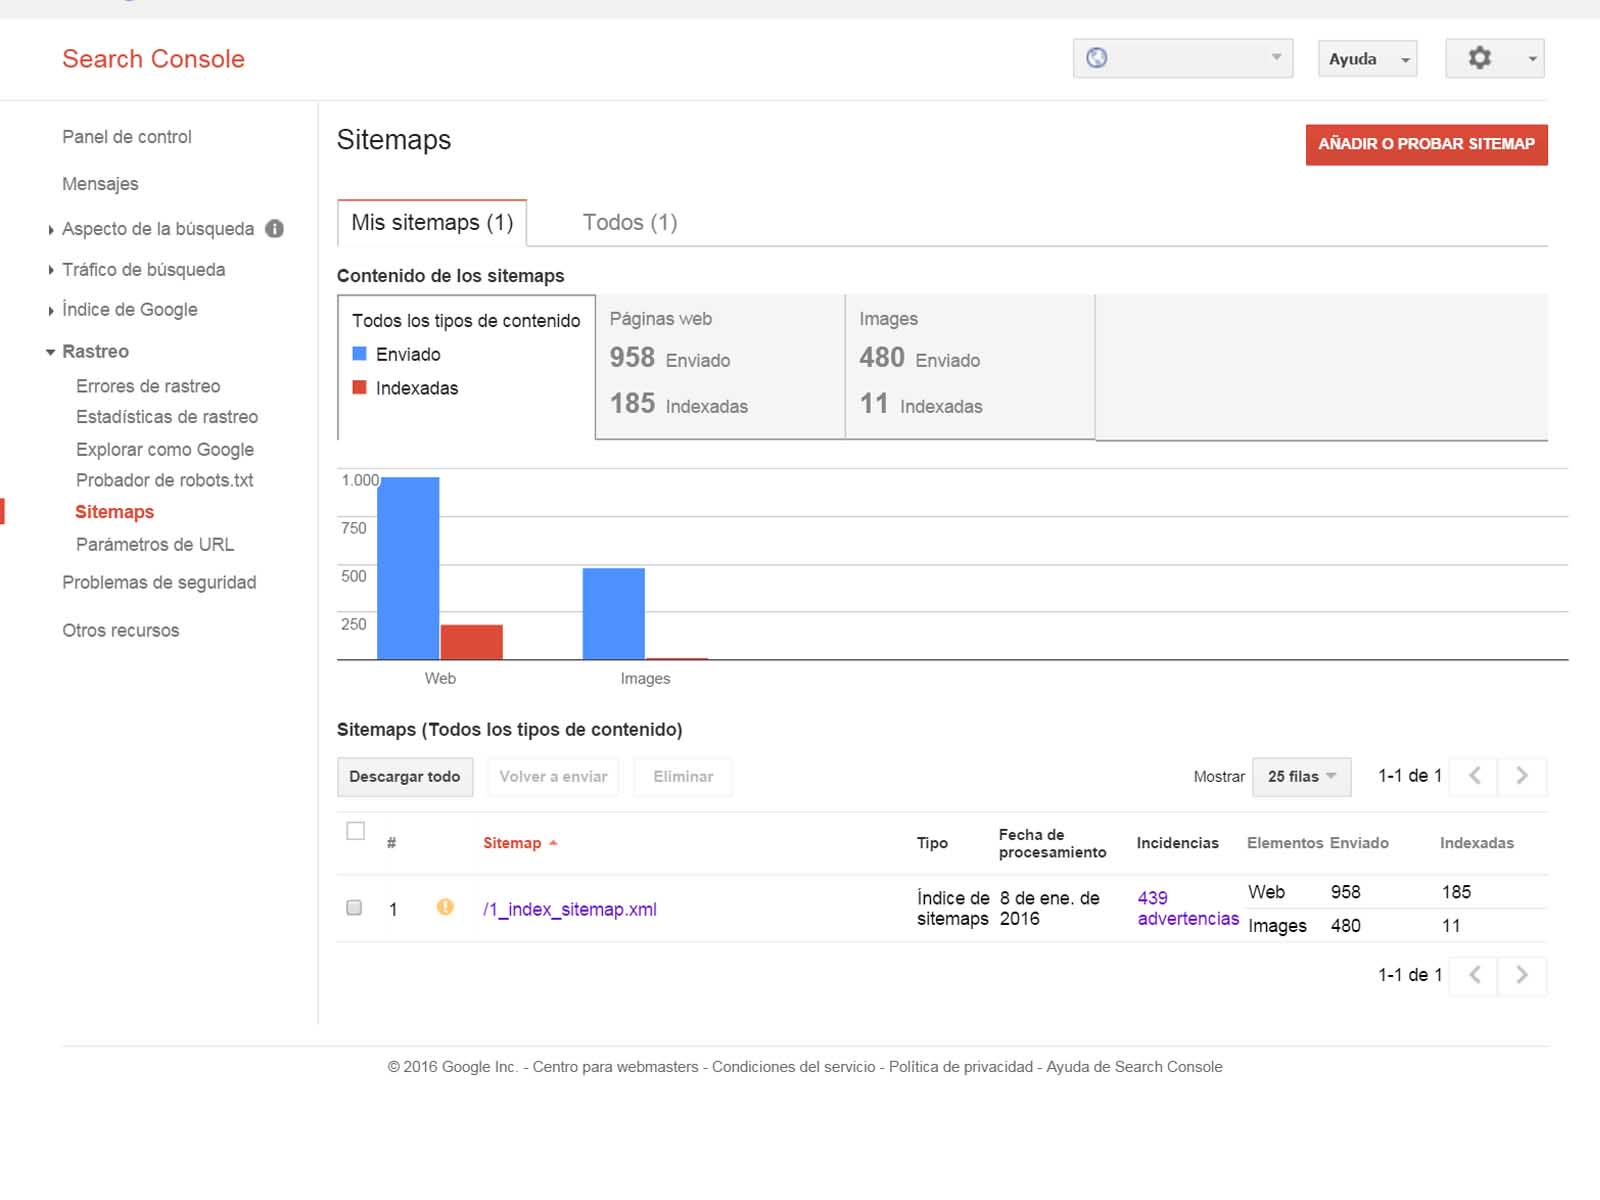Switch to the Todos (1) tab
This screenshot has height=1200, width=1600.
pos(630,222)
